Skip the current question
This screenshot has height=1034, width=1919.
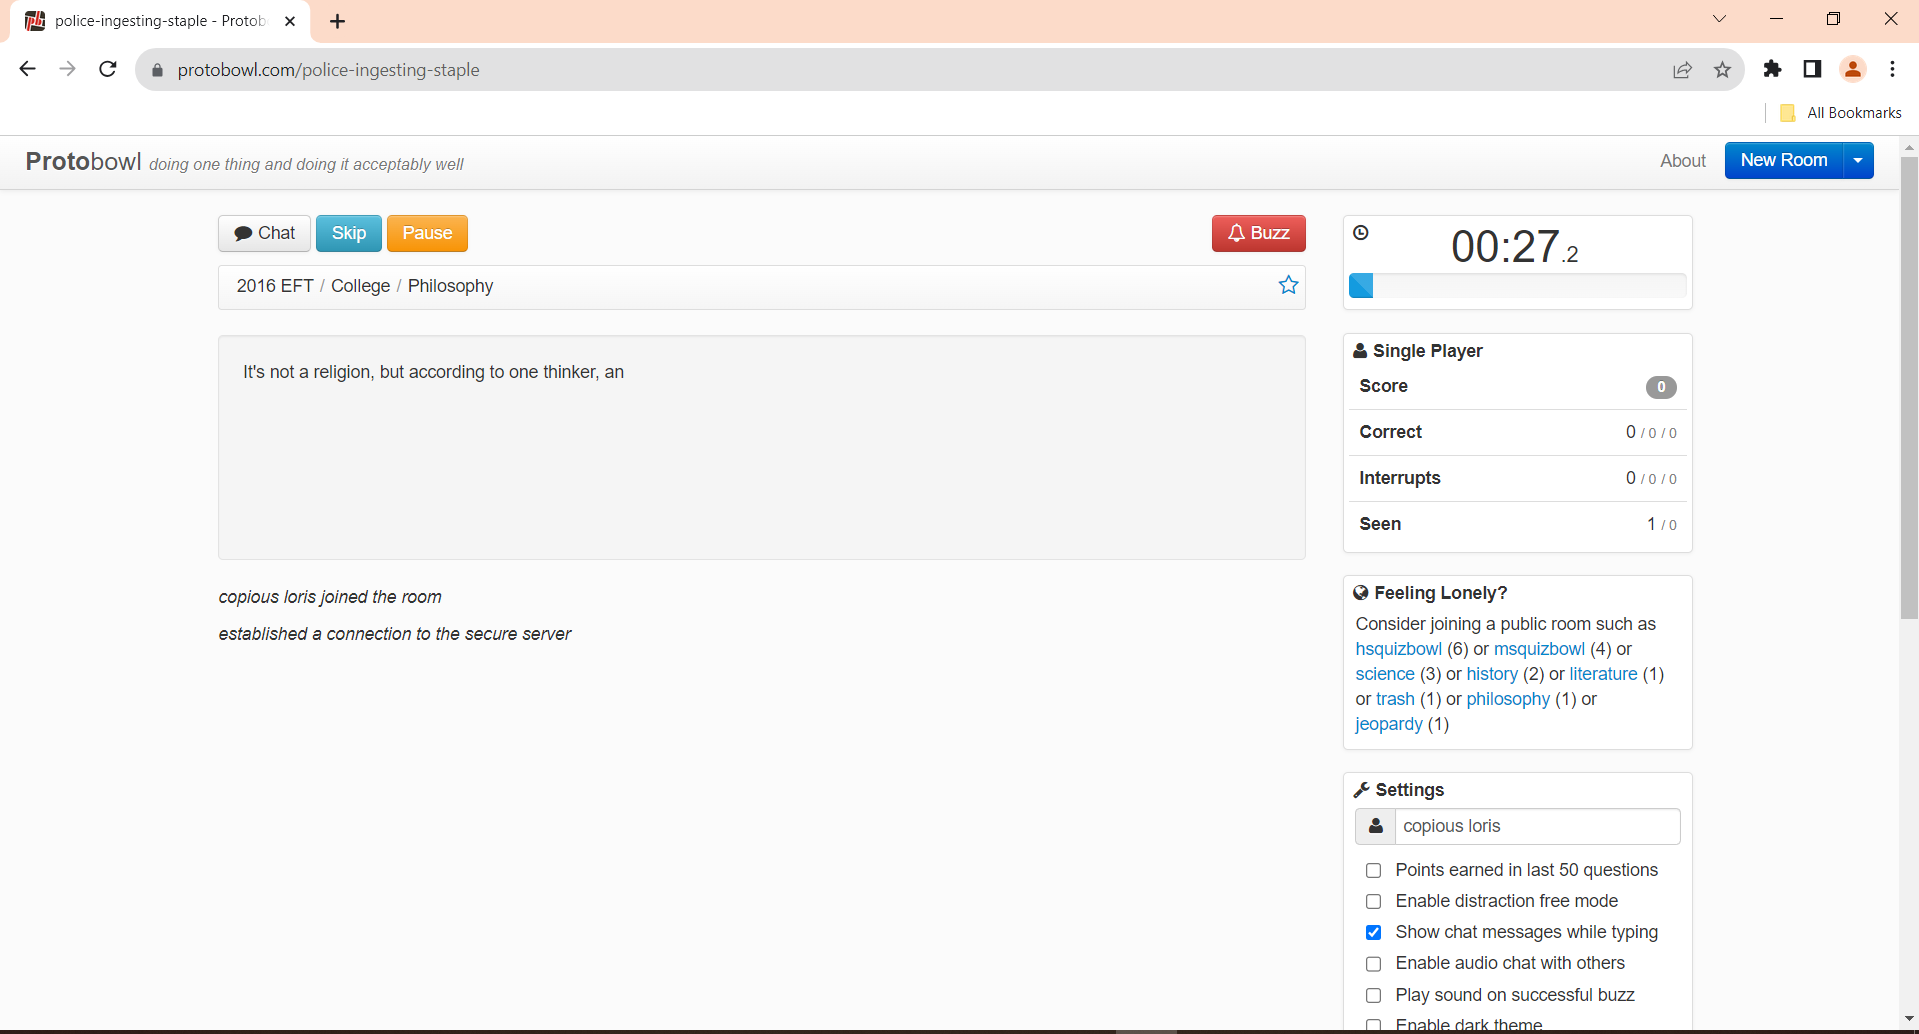coord(349,233)
